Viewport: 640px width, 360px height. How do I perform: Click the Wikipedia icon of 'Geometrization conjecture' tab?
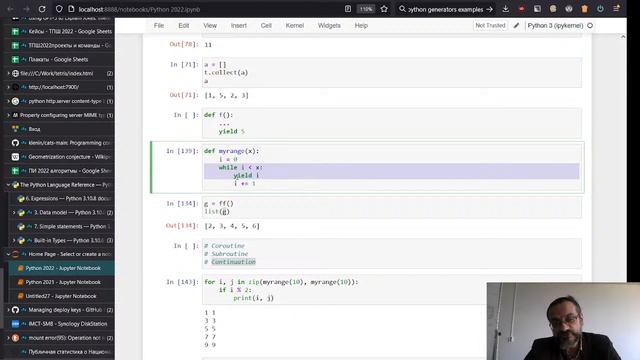pyautogui.click(x=15, y=157)
